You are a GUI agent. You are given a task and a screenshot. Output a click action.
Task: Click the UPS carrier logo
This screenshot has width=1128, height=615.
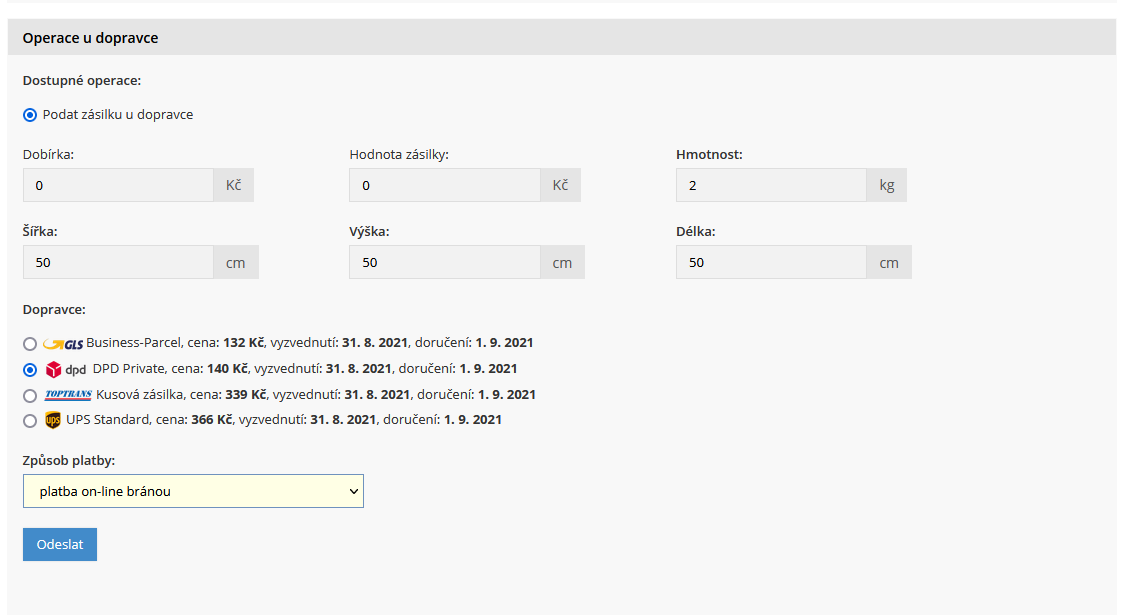pos(53,420)
